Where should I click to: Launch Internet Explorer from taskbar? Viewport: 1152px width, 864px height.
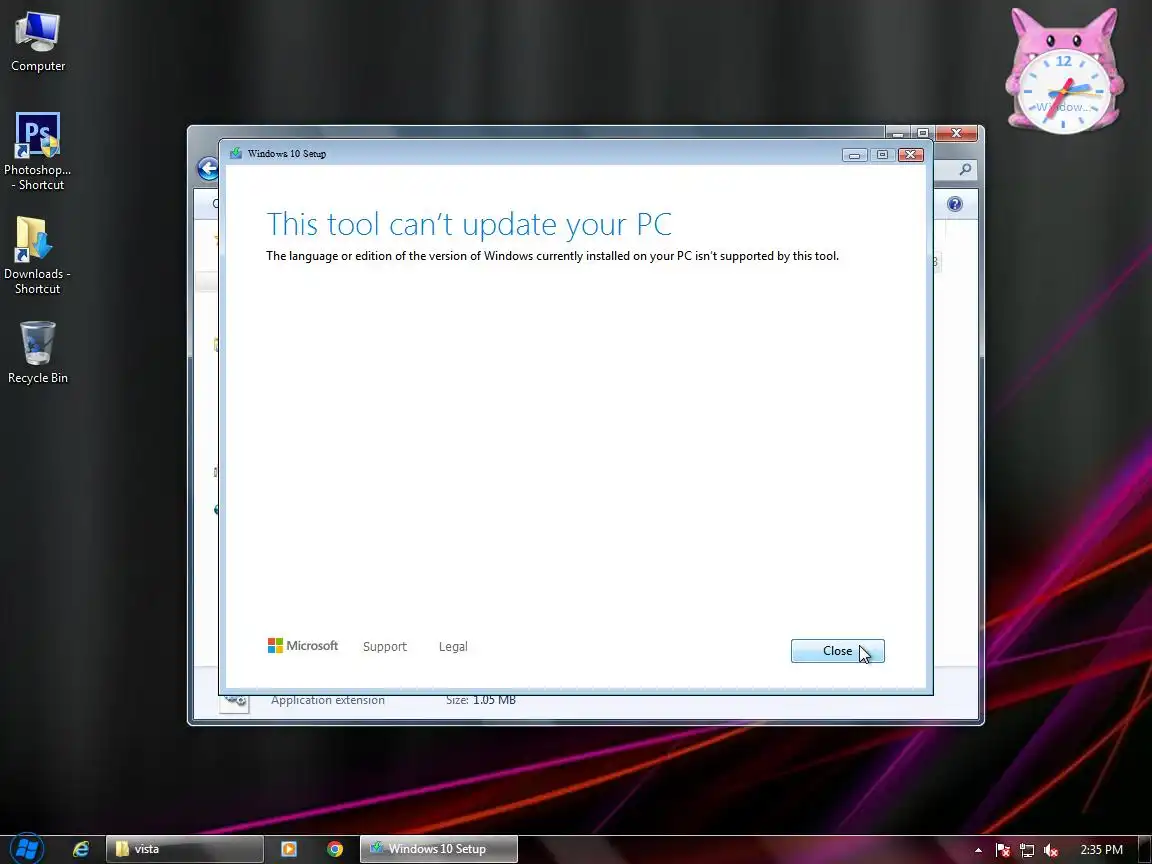click(x=81, y=849)
